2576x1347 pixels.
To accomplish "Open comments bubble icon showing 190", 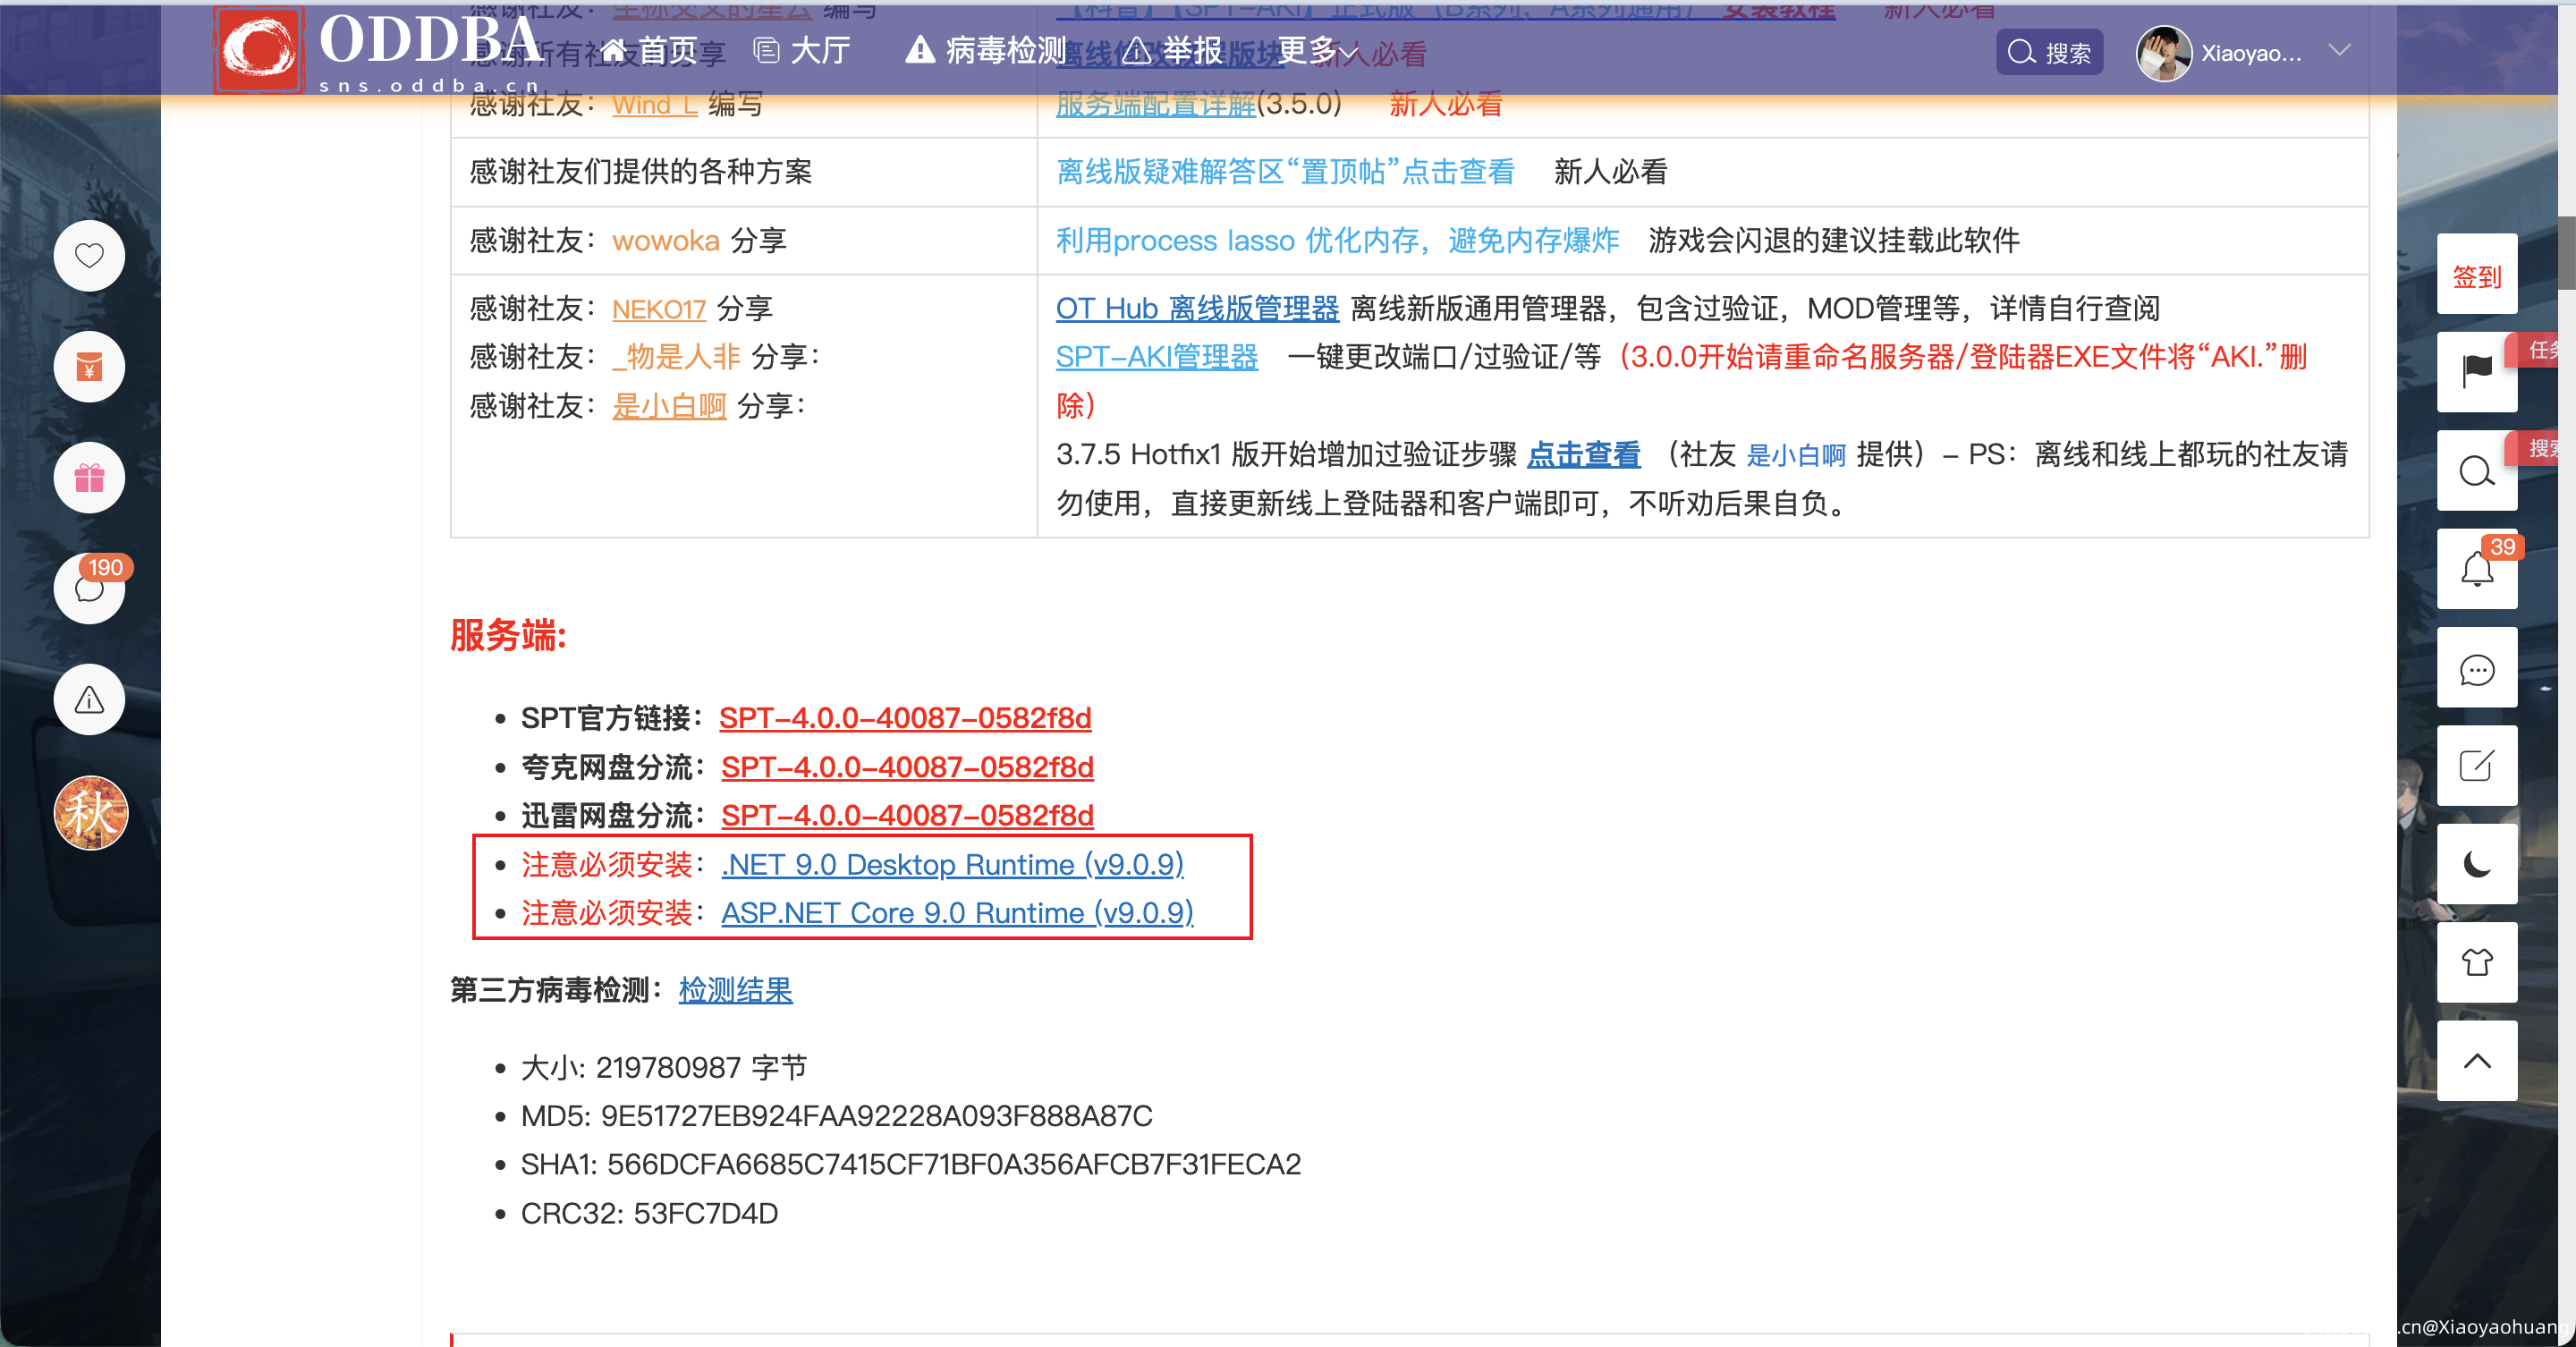I will (x=89, y=589).
